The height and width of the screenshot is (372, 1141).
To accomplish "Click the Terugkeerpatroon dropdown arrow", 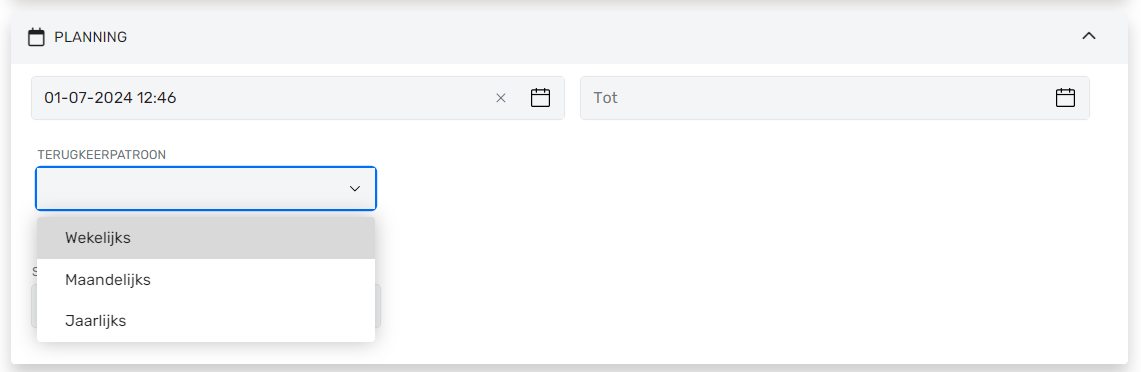I will point(354,189).
